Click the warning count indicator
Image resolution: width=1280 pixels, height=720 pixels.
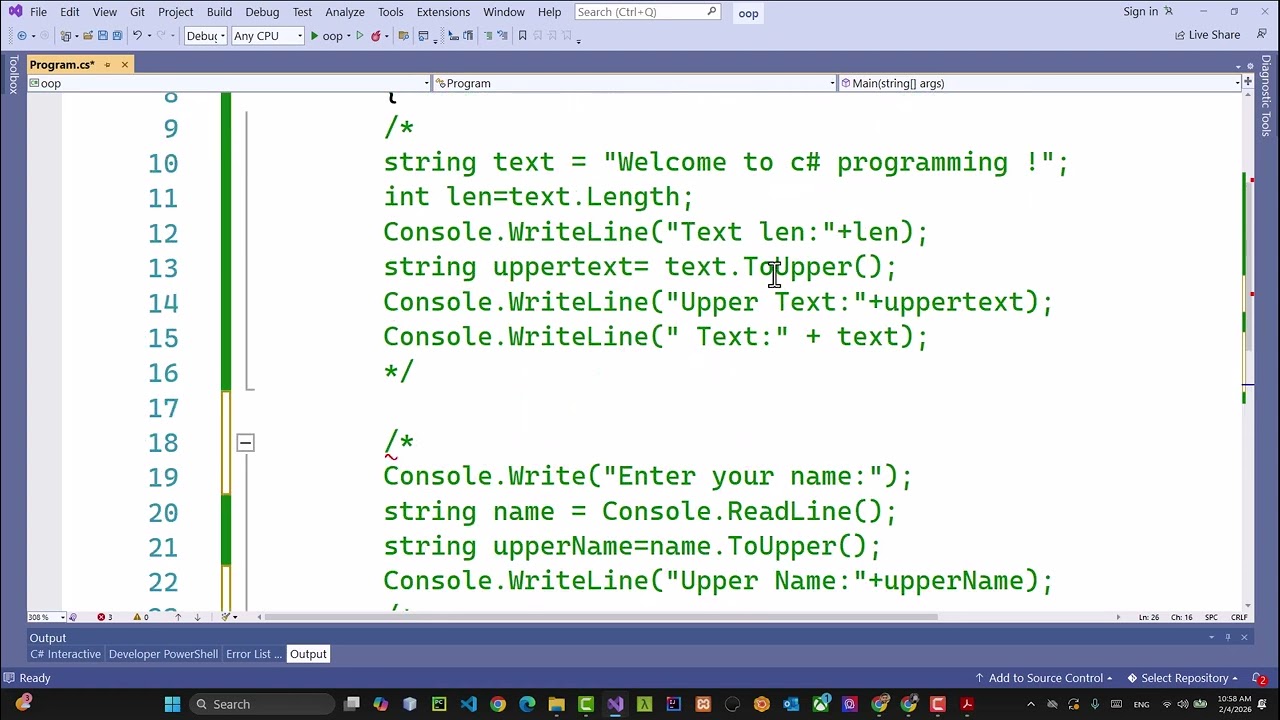click(141, 617)
